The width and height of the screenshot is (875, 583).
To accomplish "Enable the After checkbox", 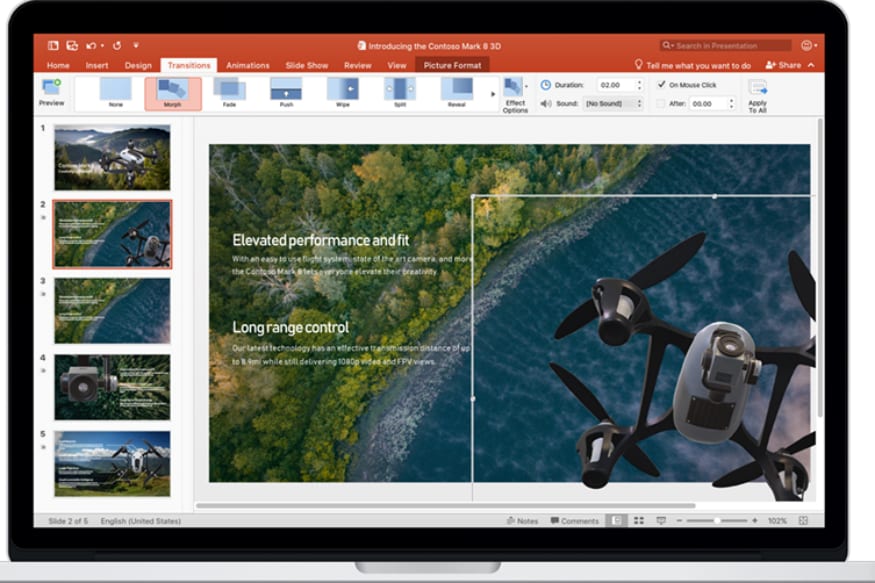I will pos(661,104).
